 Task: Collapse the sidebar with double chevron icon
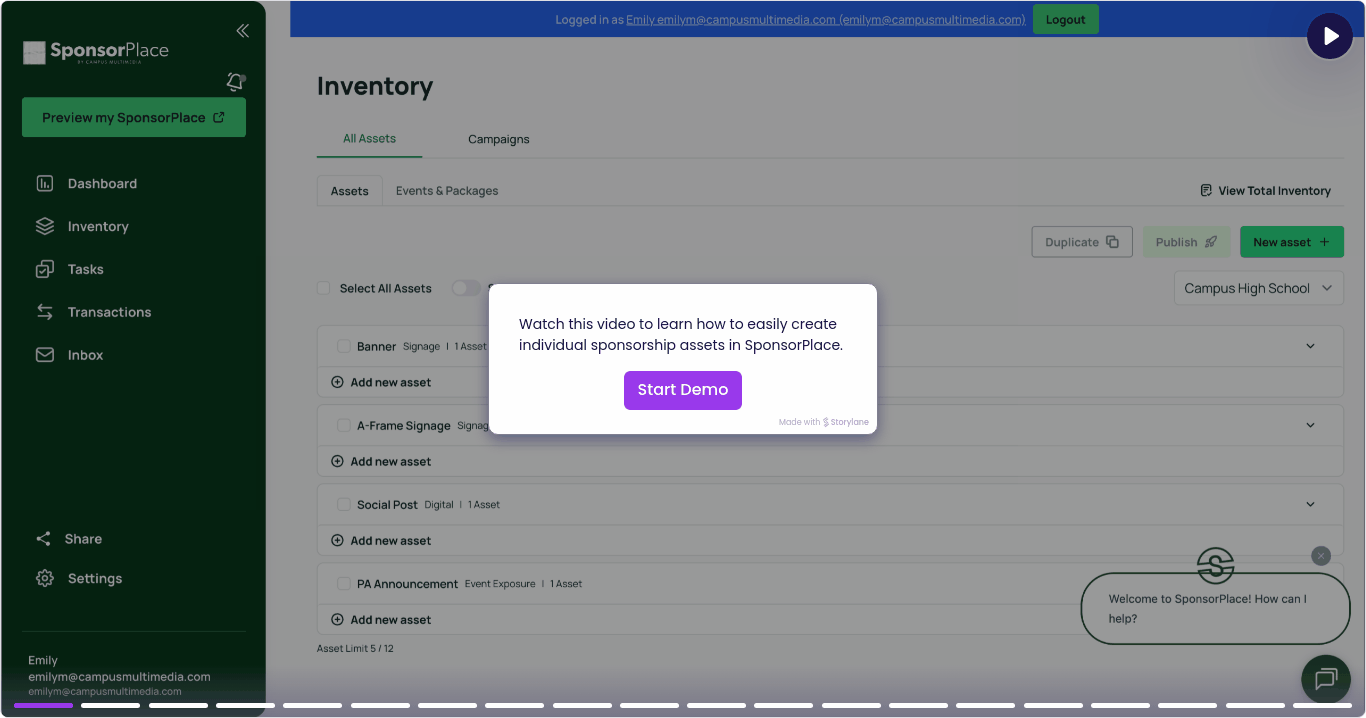tap(242, 31)
